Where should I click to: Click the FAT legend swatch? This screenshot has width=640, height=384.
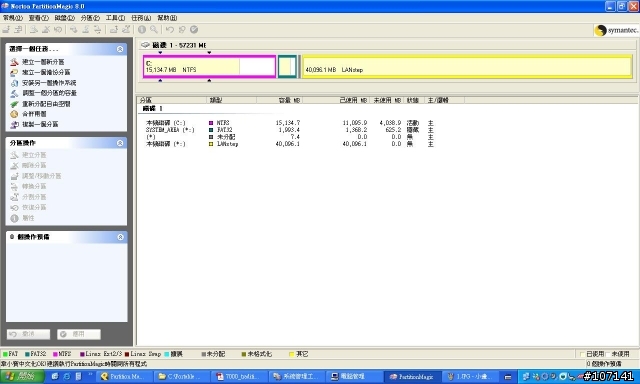(5, 354)
